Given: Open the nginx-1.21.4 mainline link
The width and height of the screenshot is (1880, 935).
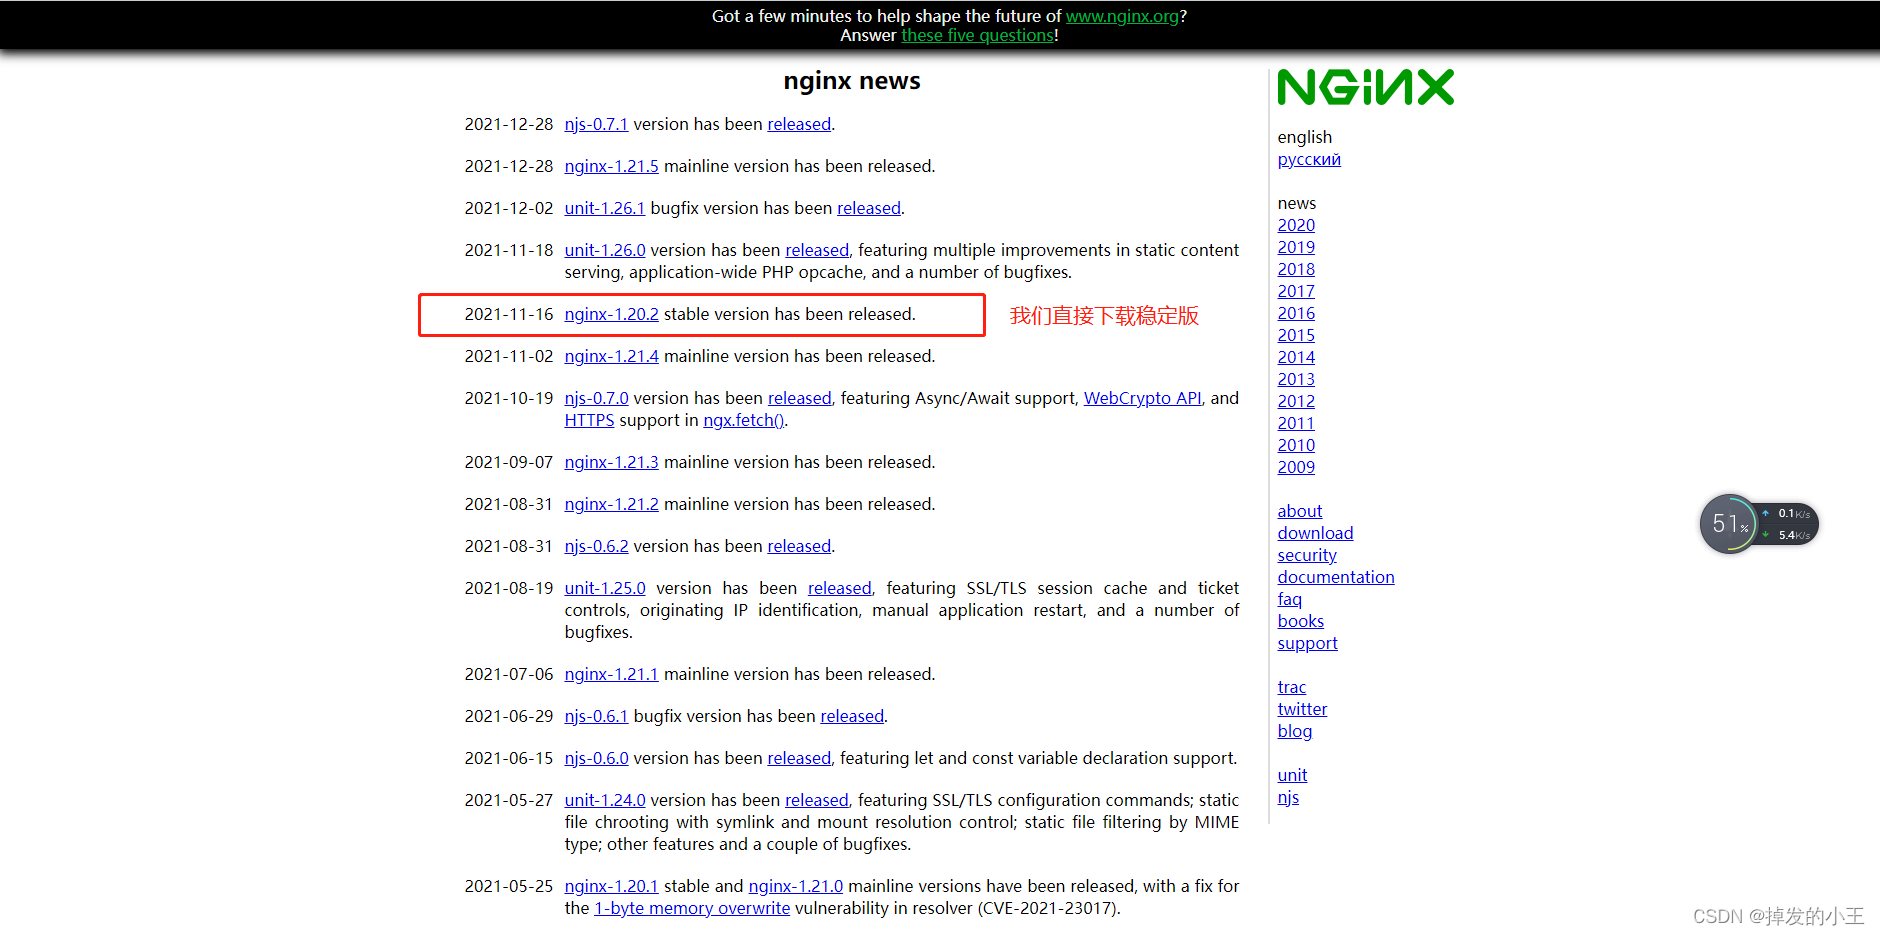Looking at the screenshot, I should (611, 356).
